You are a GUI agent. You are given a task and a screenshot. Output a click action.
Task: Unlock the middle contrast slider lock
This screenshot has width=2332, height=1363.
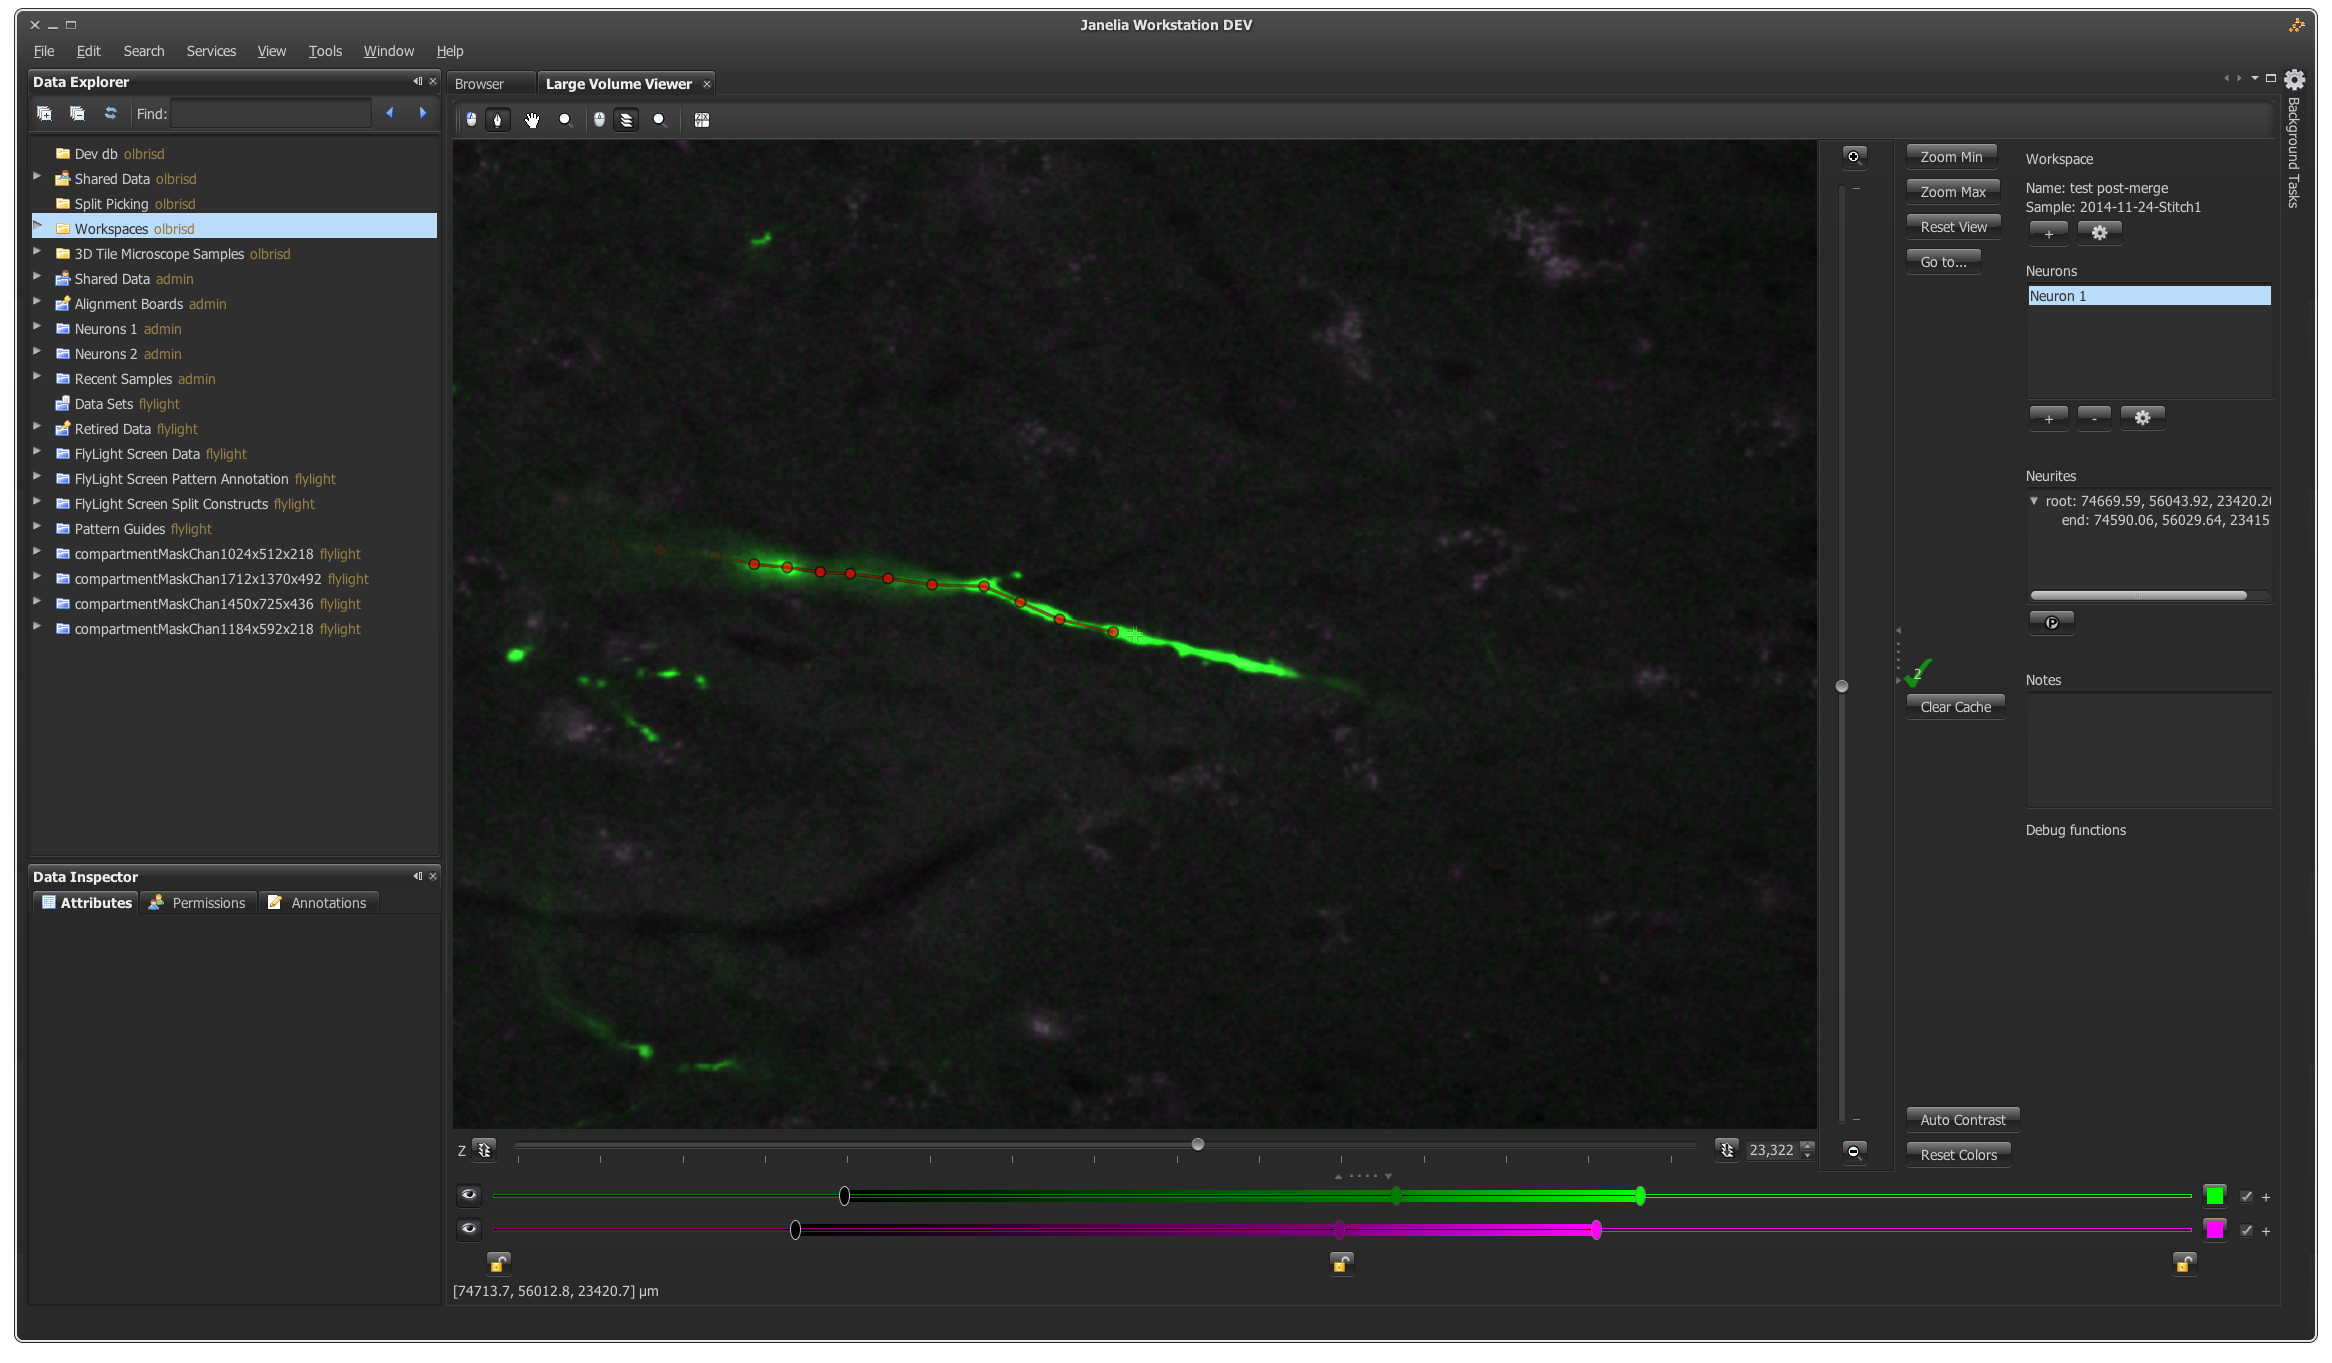(x=1341, y=1264)
